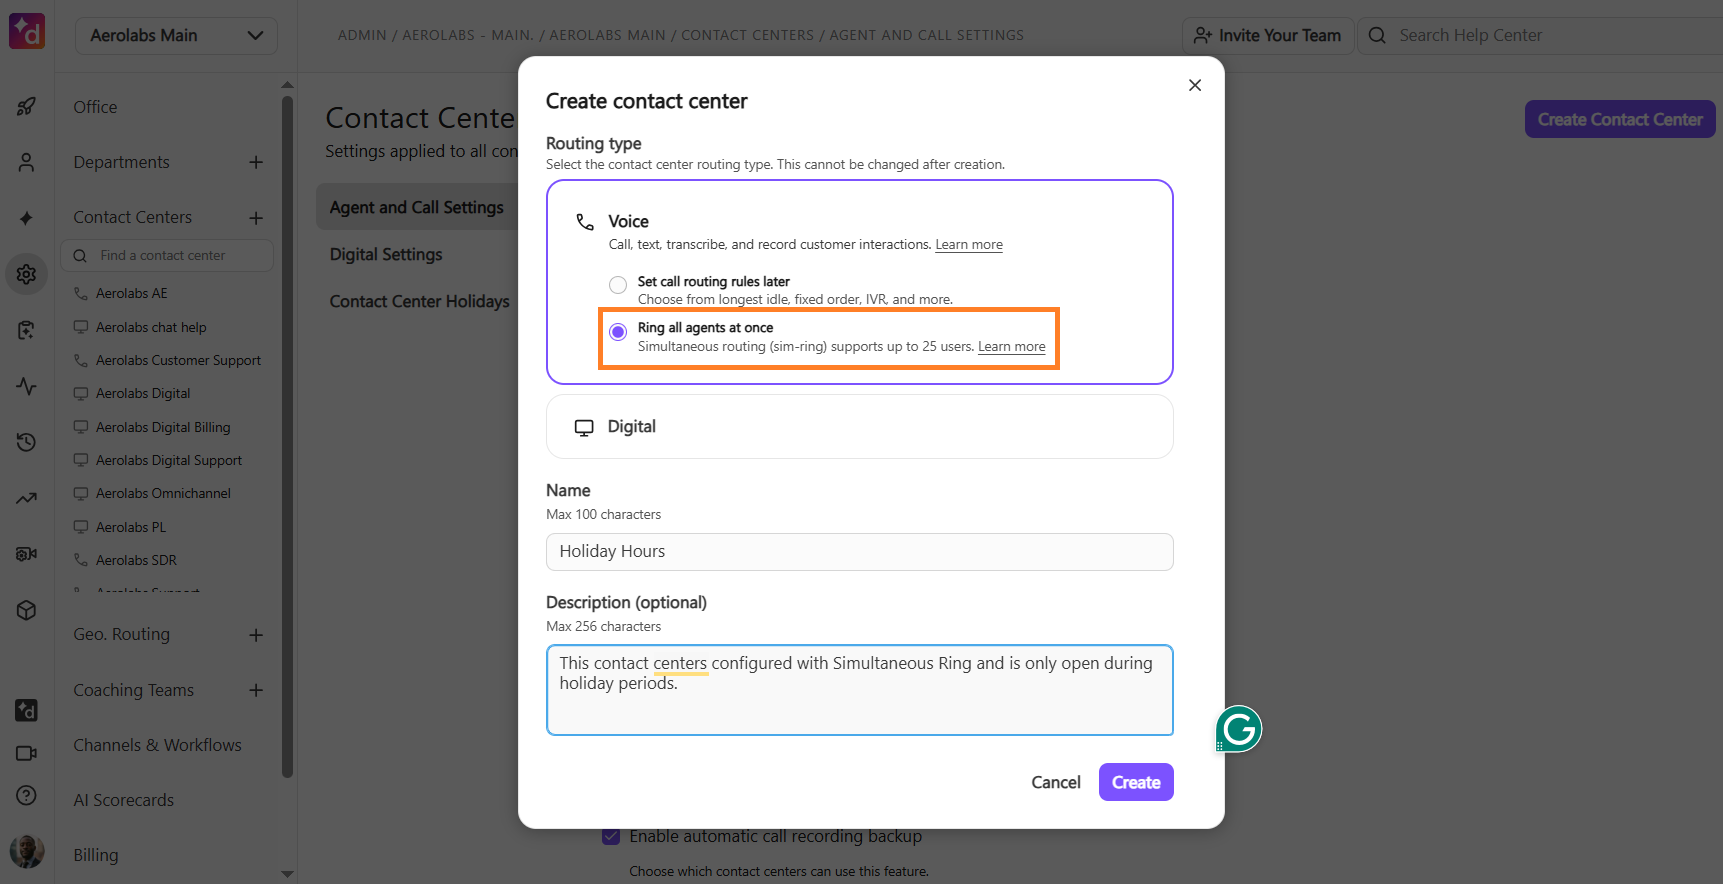Click the Grammarly icon in description field
The width and height of the screenshot is (1723, 884).
pos(1239,729)
